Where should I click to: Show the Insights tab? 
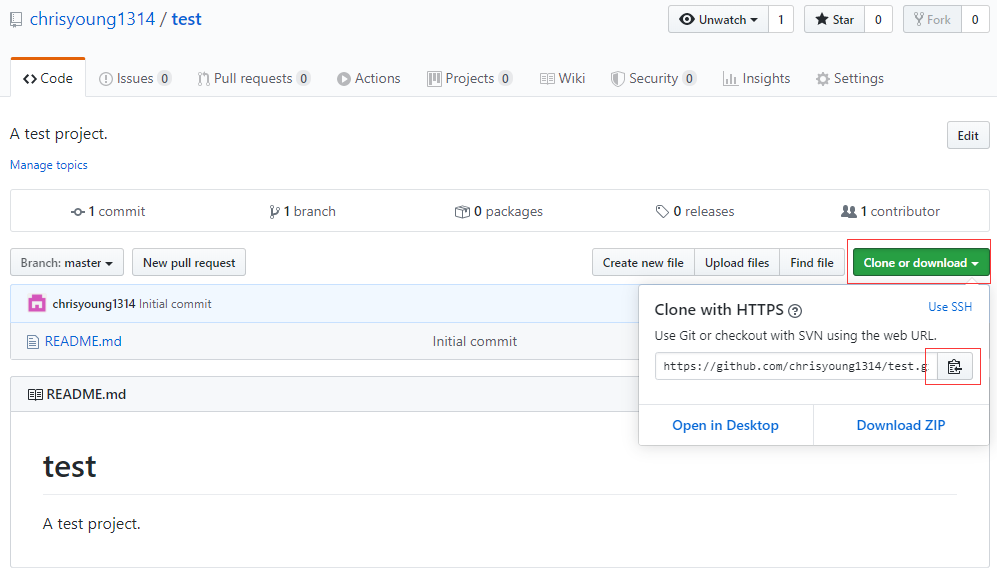(x=757, y=78)
